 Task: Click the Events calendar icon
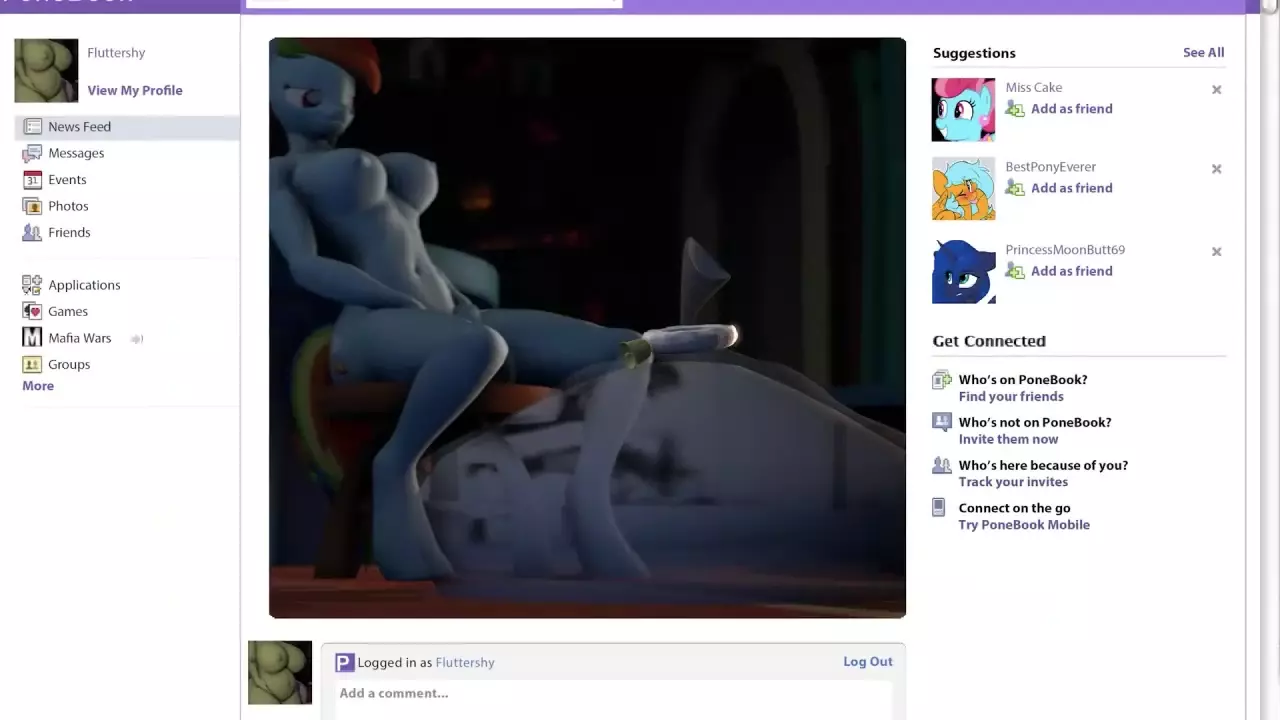coord(32,180)
